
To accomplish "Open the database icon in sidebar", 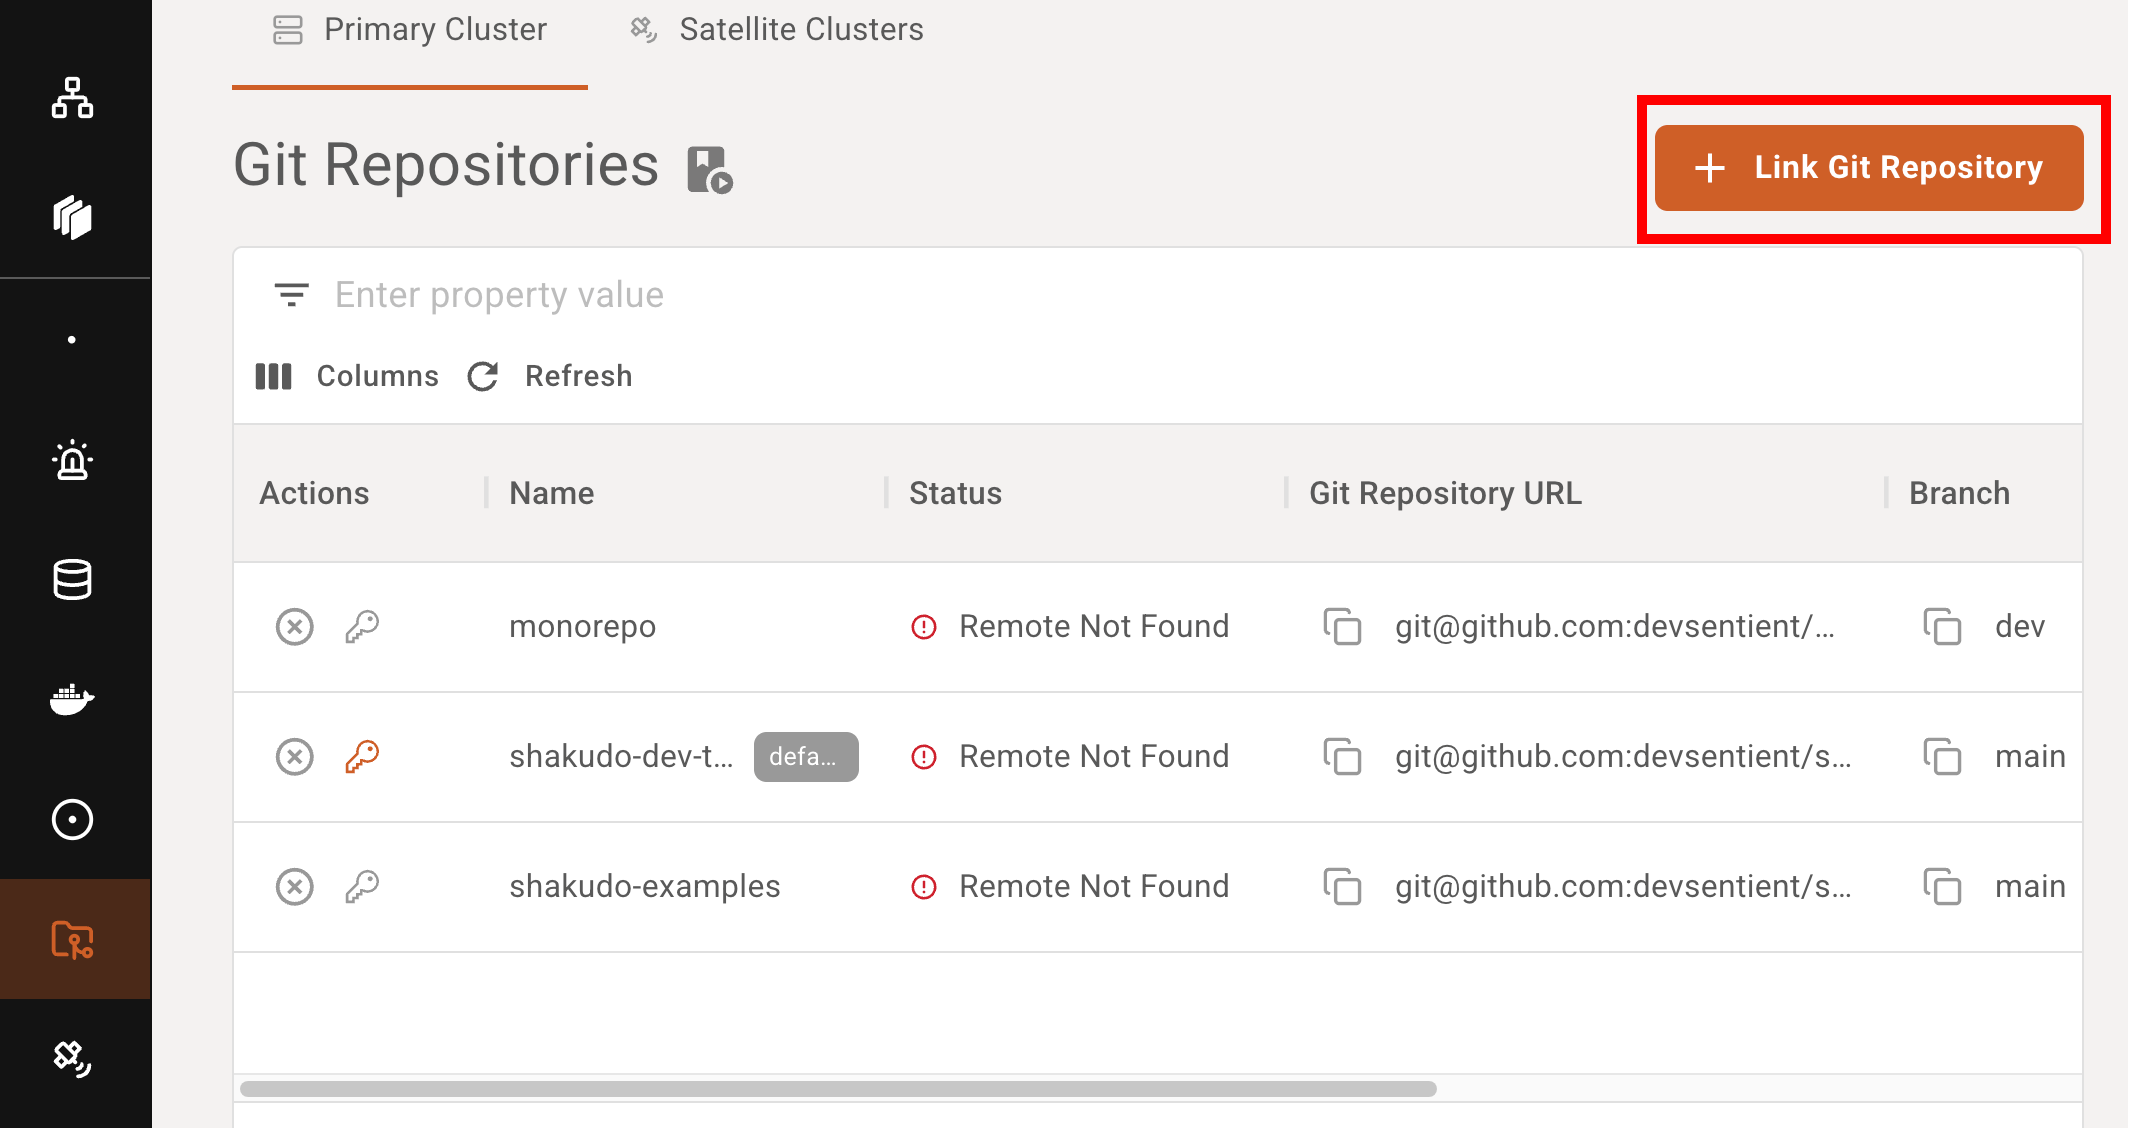I will pyautogui.click(x=72, y=580).
